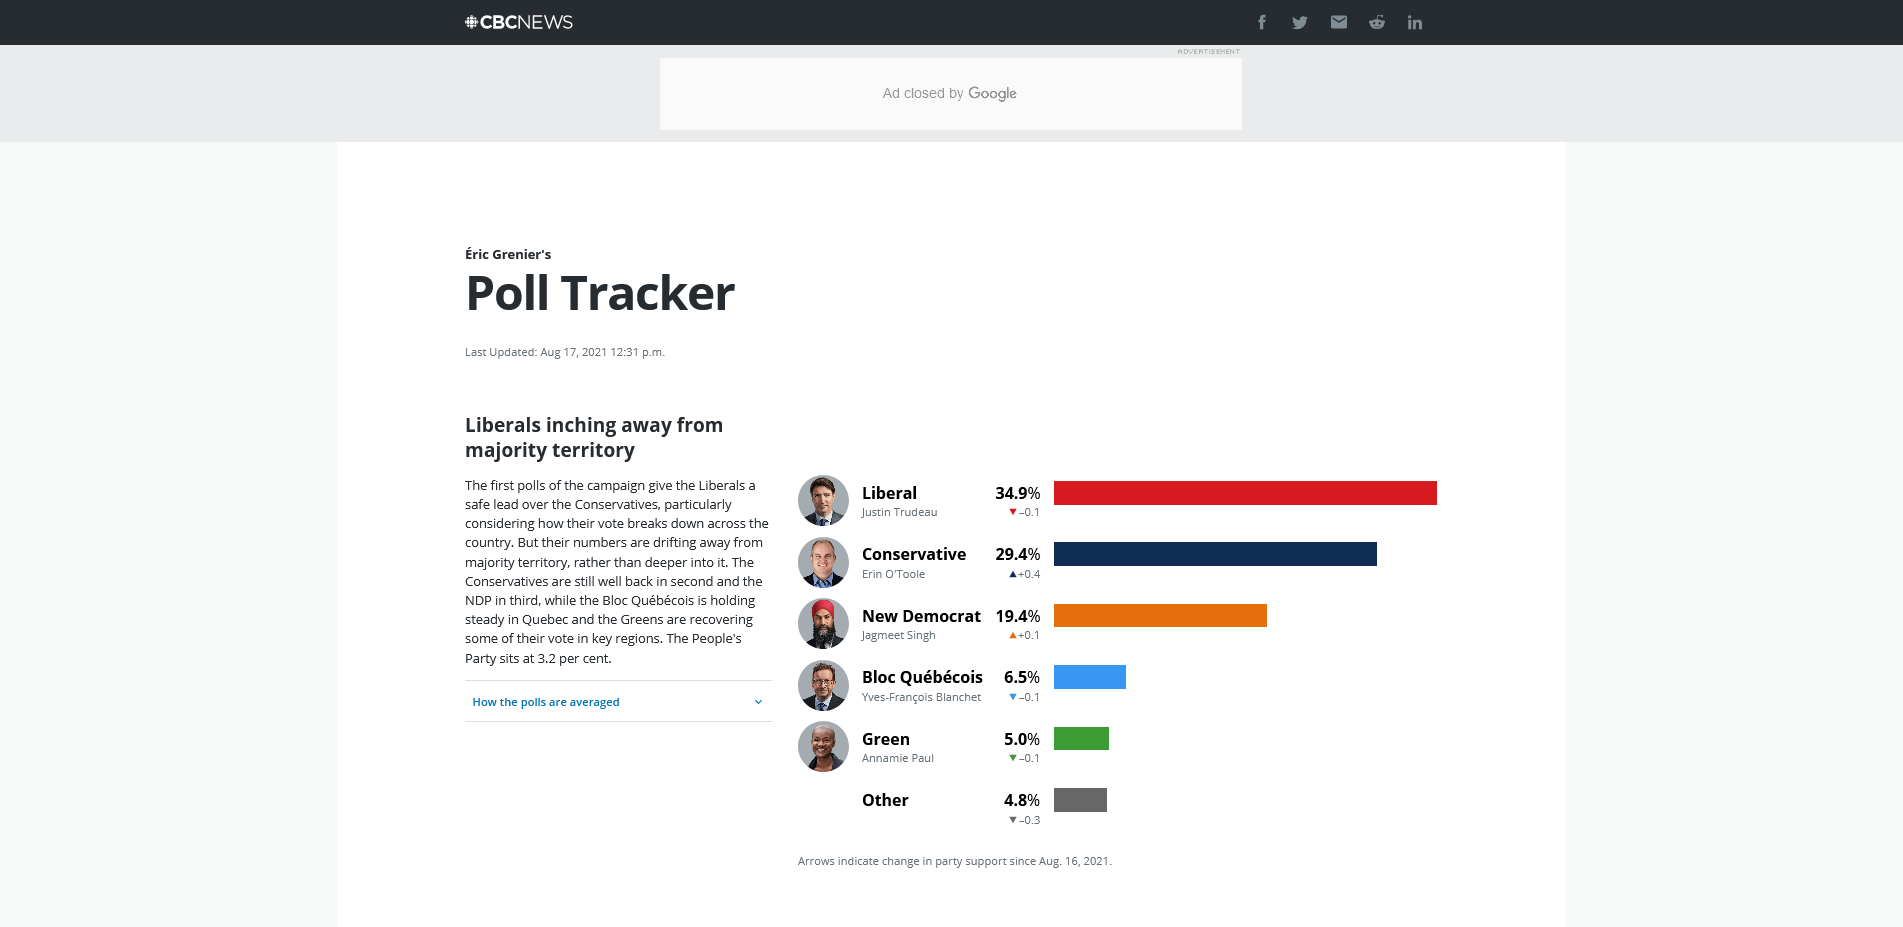Click the 6.5% Bloc Québécois value
Image resolution: width=1903 pixels, height=927 pixels.
coord(1022,677)
